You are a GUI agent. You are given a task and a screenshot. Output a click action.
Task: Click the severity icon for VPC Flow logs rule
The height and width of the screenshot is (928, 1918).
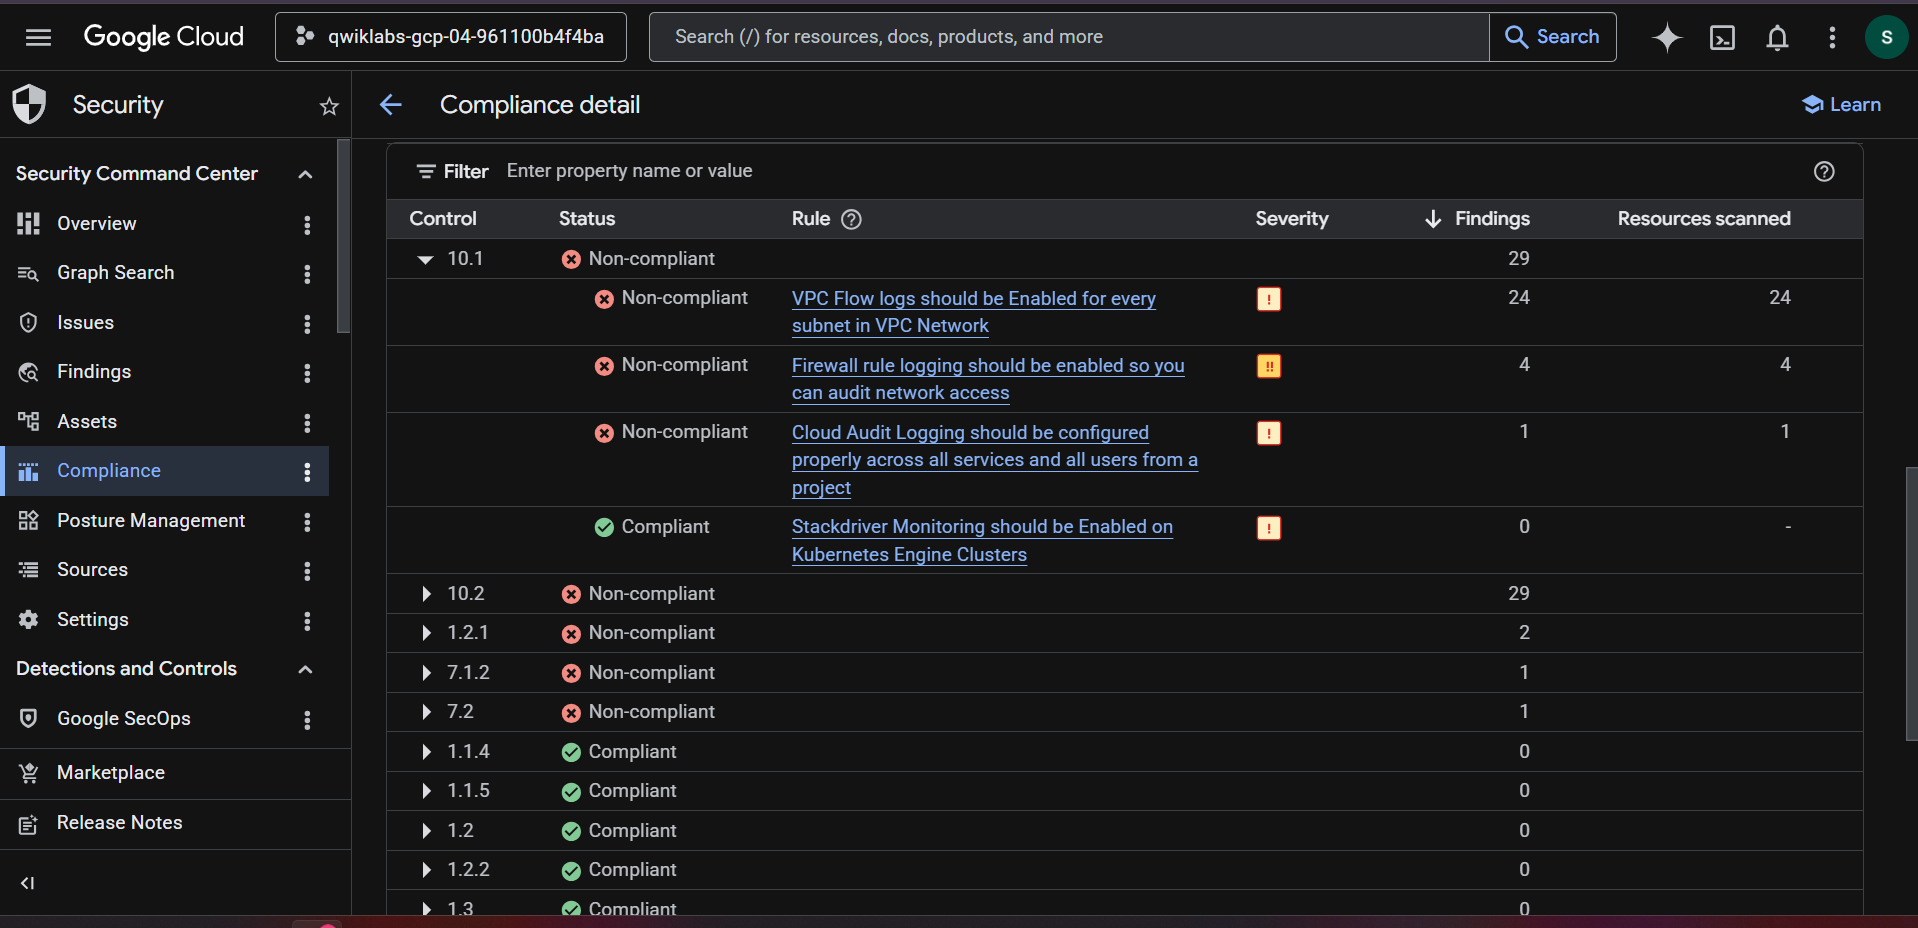(1269, 299)
